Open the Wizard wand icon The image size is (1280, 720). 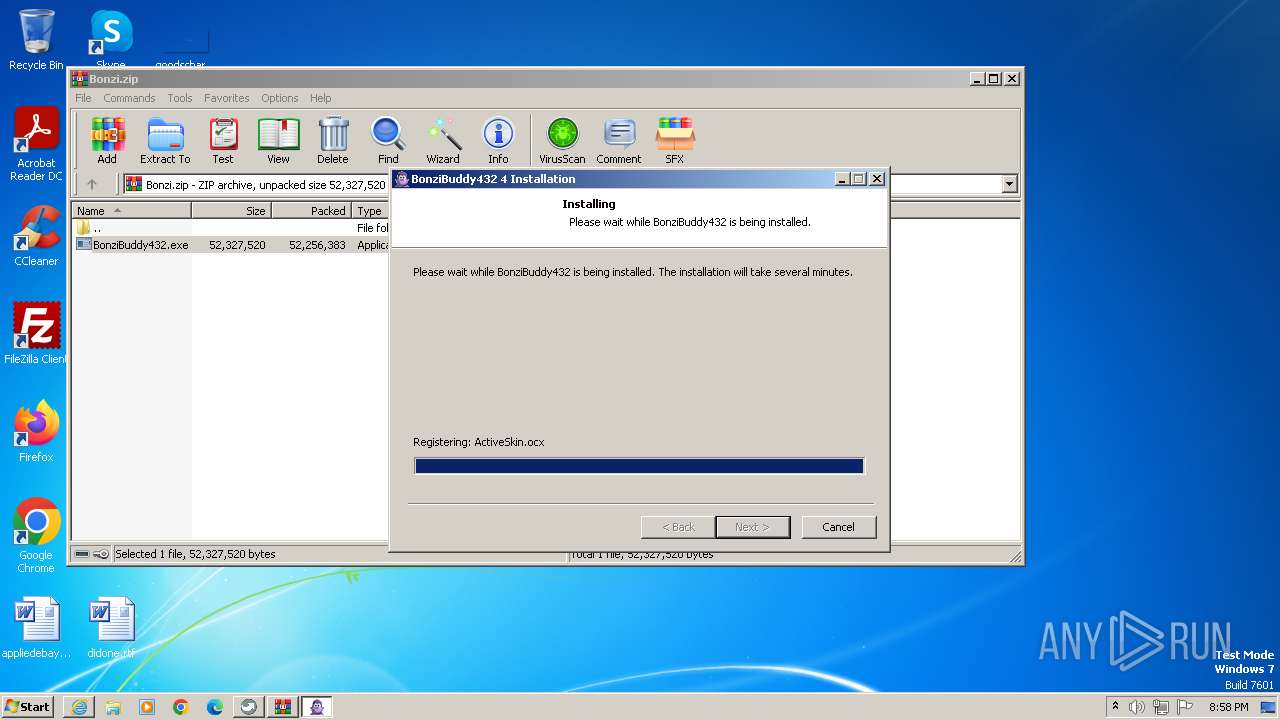click(443, 140)
